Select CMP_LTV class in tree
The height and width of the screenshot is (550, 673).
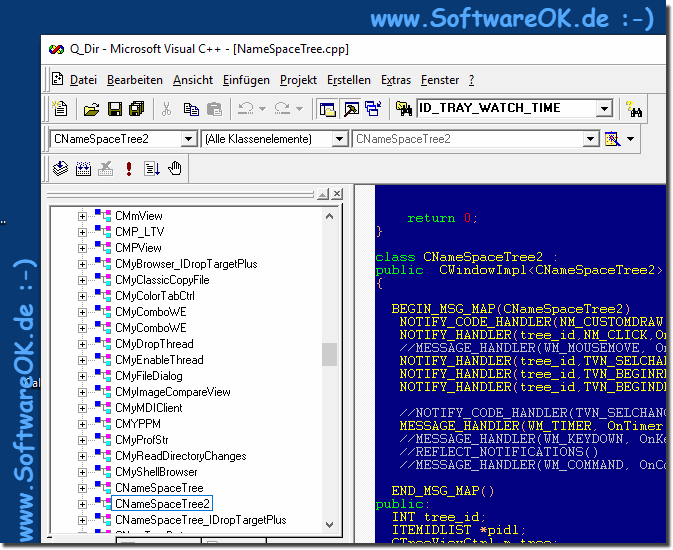(139, 232)
